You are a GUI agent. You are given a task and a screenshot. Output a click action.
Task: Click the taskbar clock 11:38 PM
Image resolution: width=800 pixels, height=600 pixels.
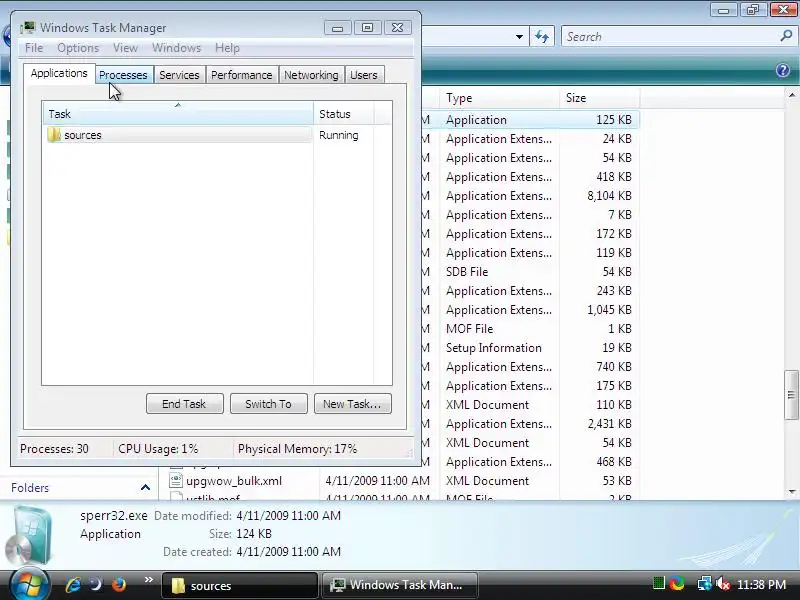click(762, 584)
